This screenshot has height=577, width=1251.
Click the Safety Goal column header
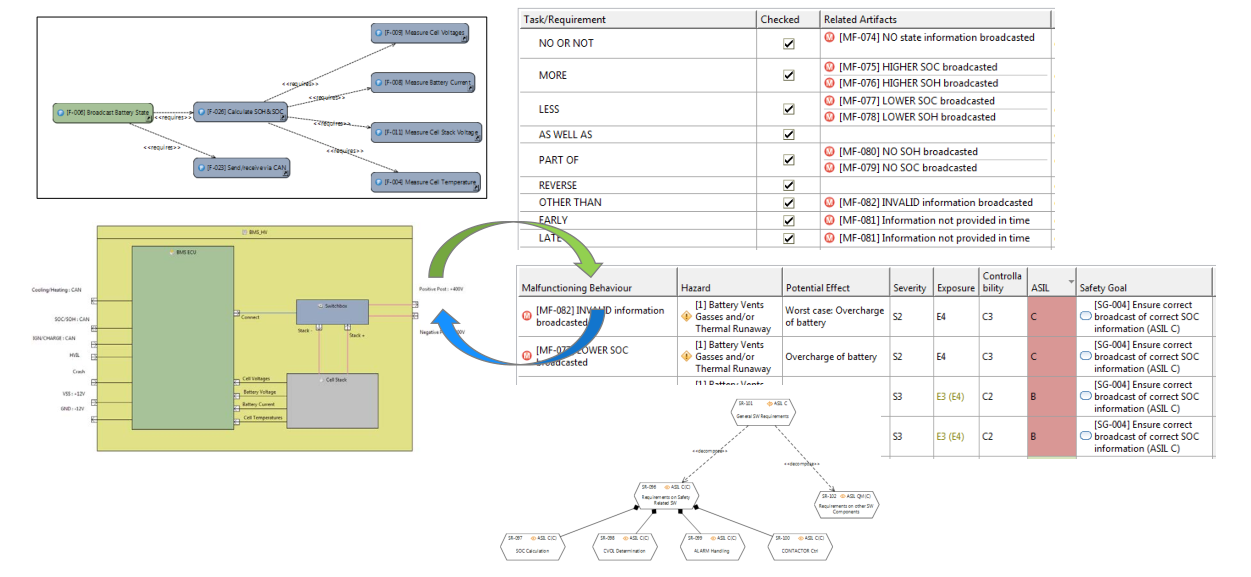point(1145,282)
